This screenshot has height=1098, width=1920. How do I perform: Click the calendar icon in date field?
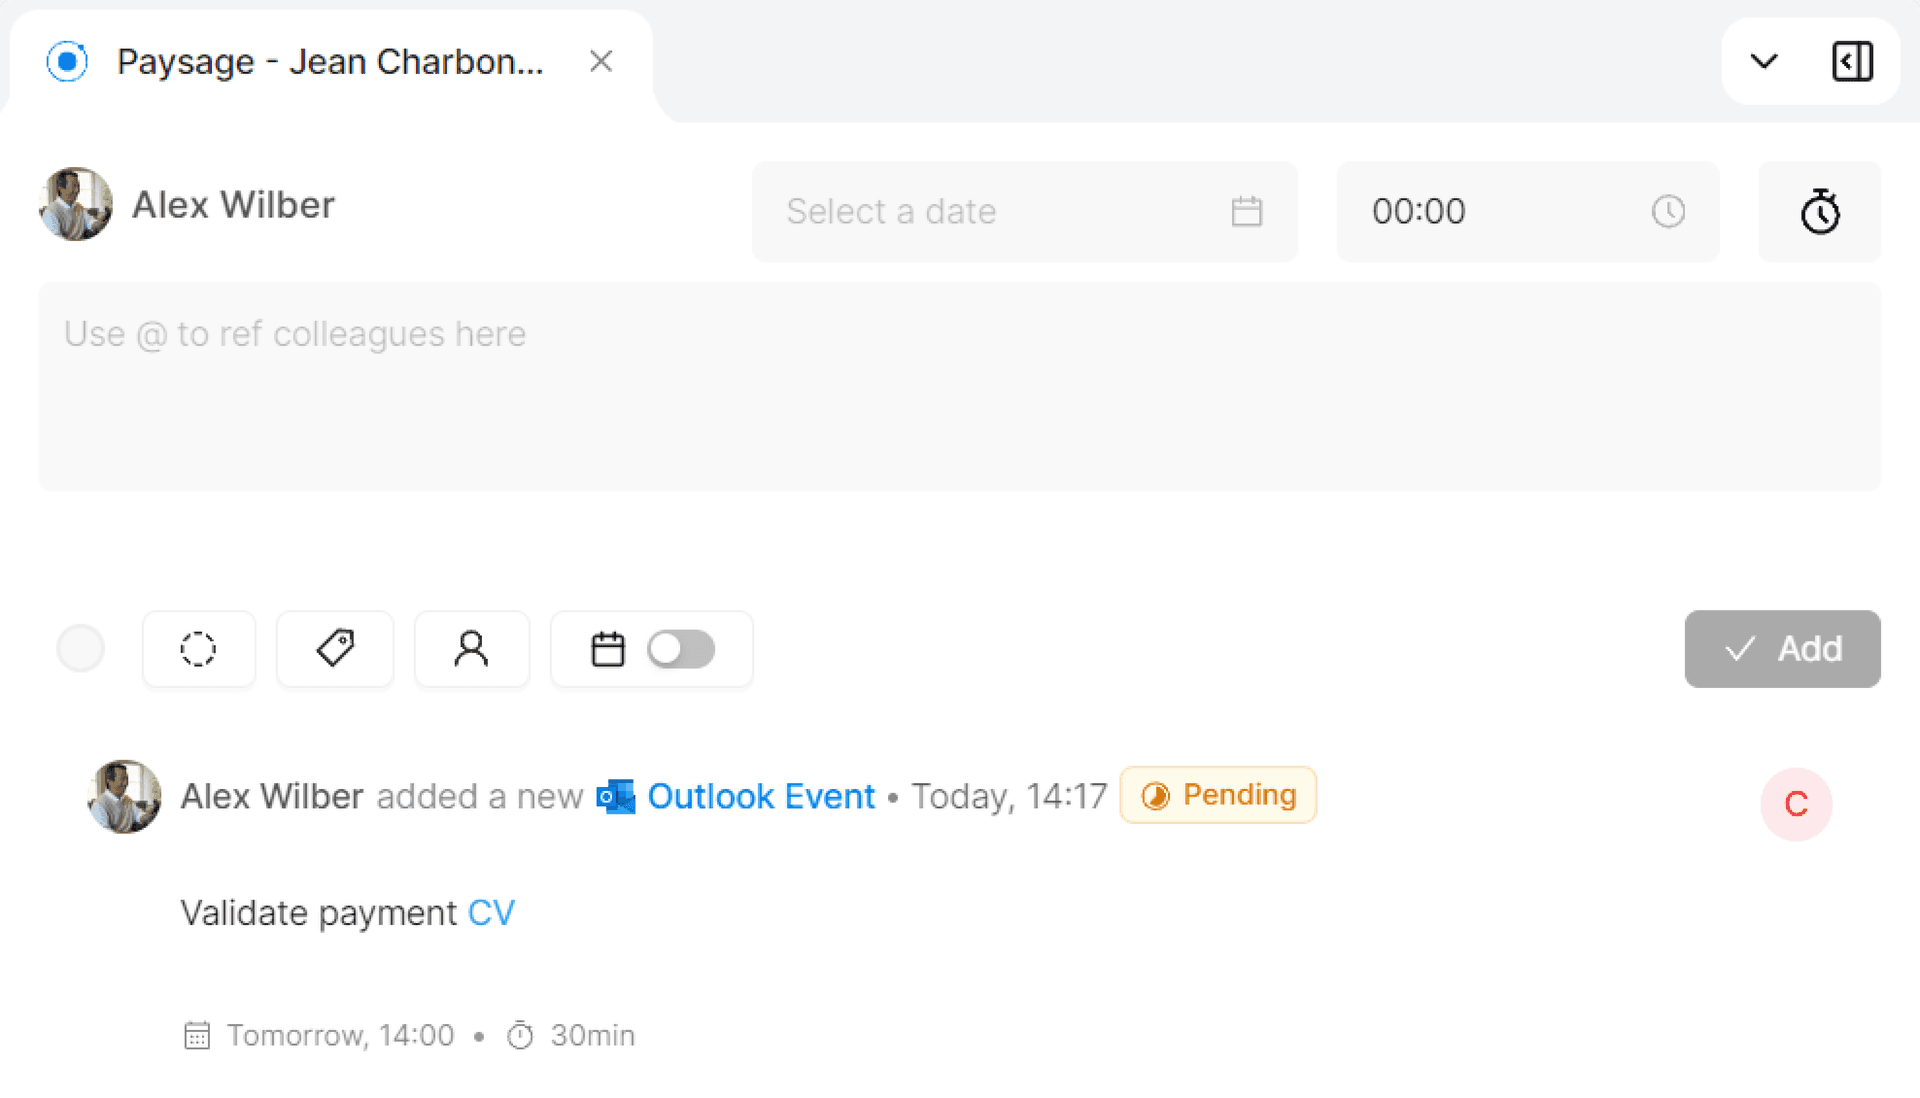pyautogui.click(x=1246, y=212)
